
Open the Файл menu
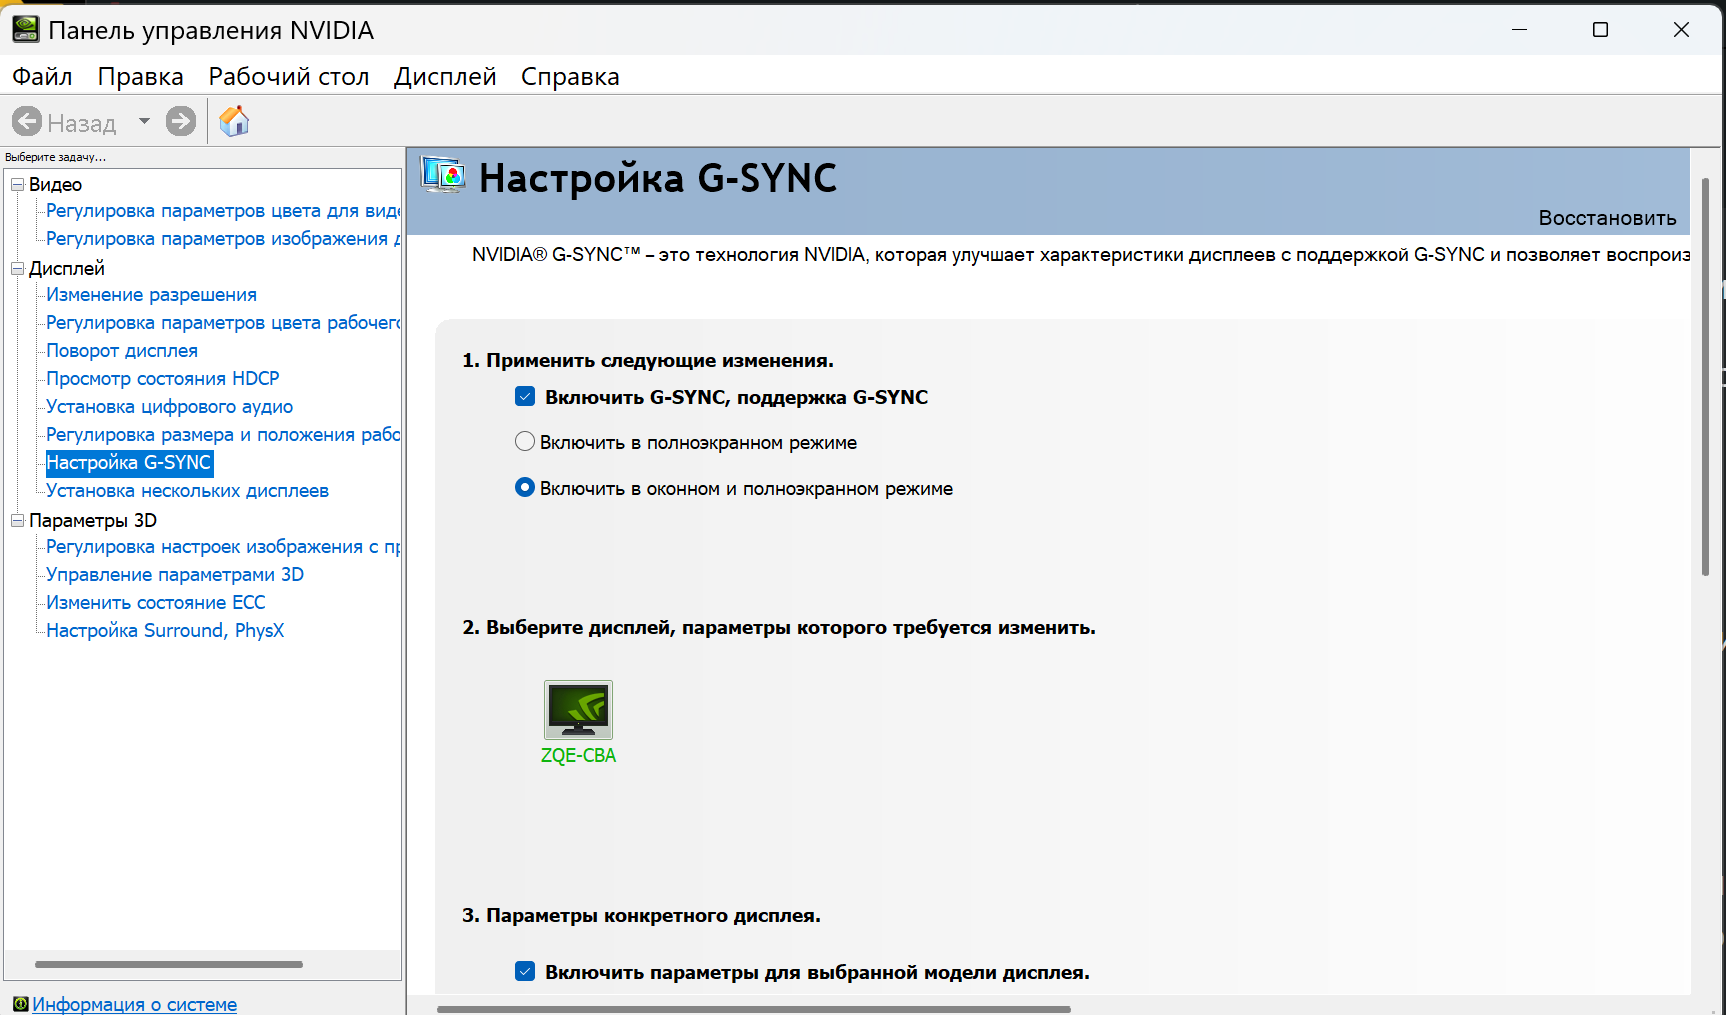42,77
